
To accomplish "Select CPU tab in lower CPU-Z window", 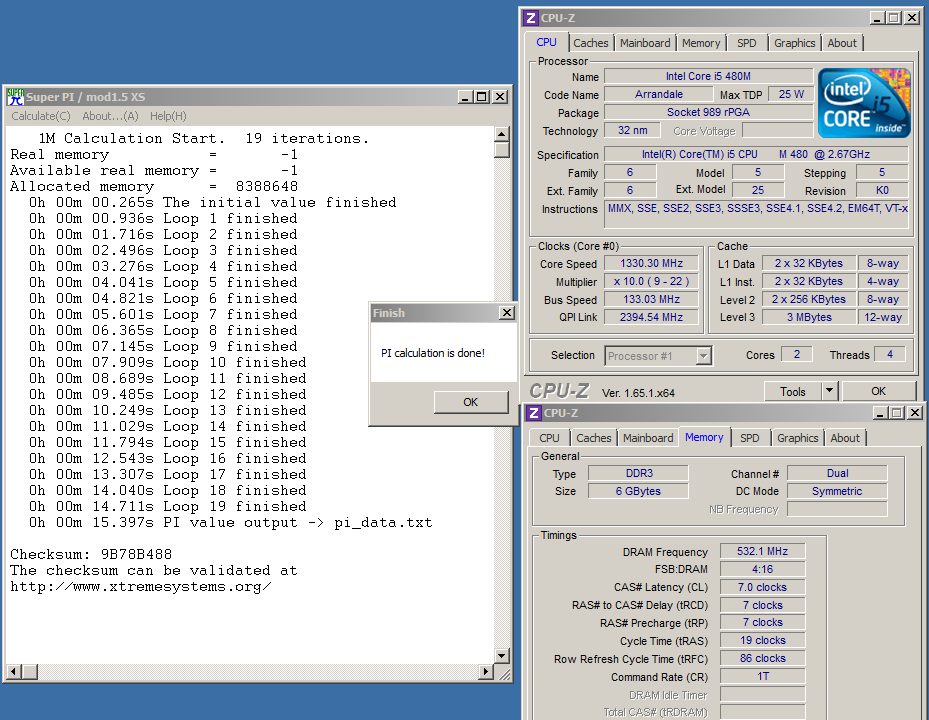I will tap(549, 438).
